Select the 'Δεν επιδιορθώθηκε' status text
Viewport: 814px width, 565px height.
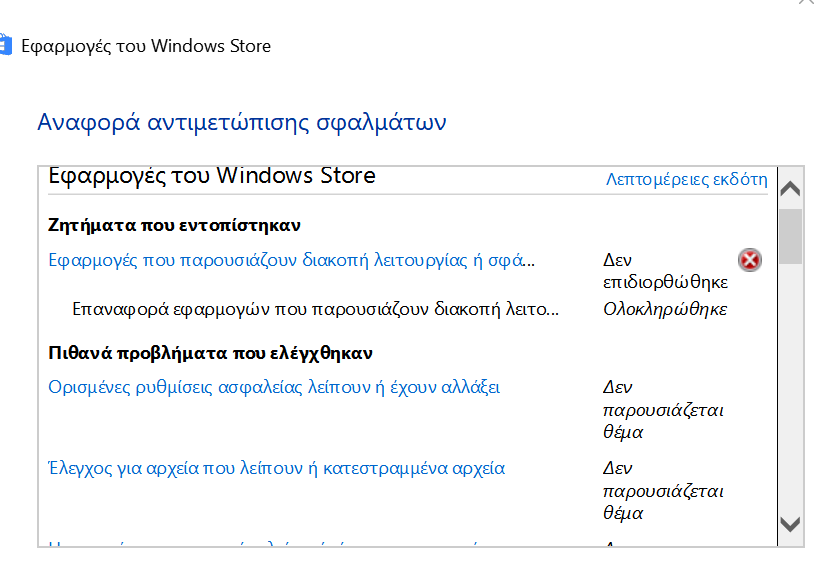(x=665, y=271)
